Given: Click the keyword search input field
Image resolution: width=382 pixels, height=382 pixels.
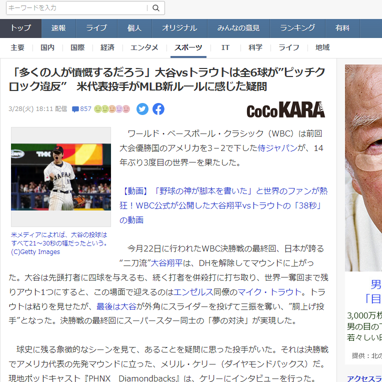Looking at the screenshot, I should pos(77,8).
